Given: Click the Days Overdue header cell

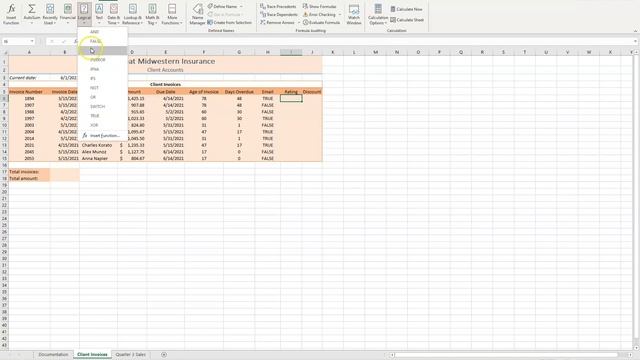Looking at the screenshot, I should (x=239, y=92).
